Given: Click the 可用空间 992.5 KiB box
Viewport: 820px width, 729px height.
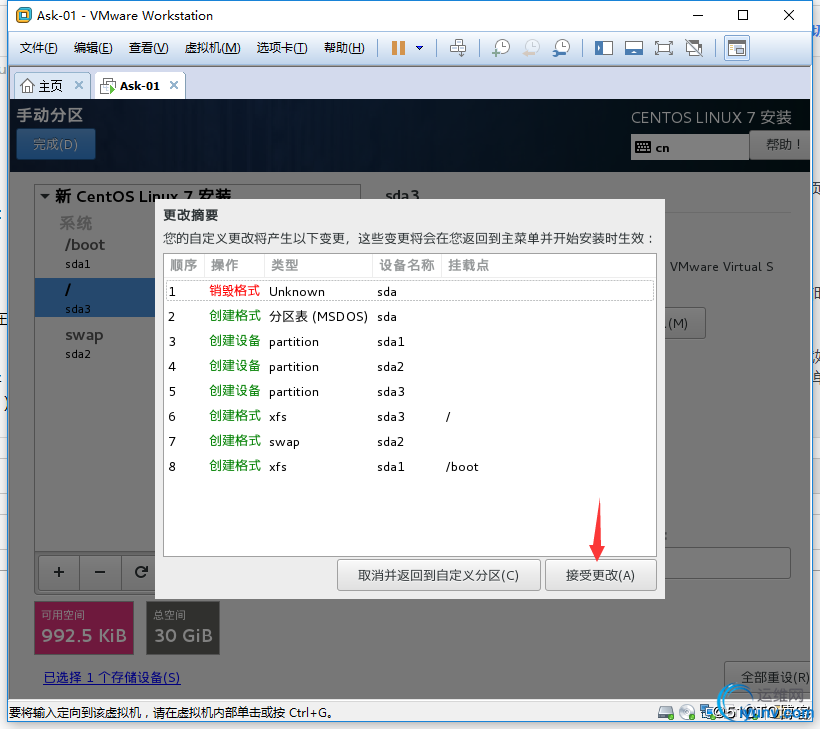Looking at the screenshot, I should coord(84,628).
